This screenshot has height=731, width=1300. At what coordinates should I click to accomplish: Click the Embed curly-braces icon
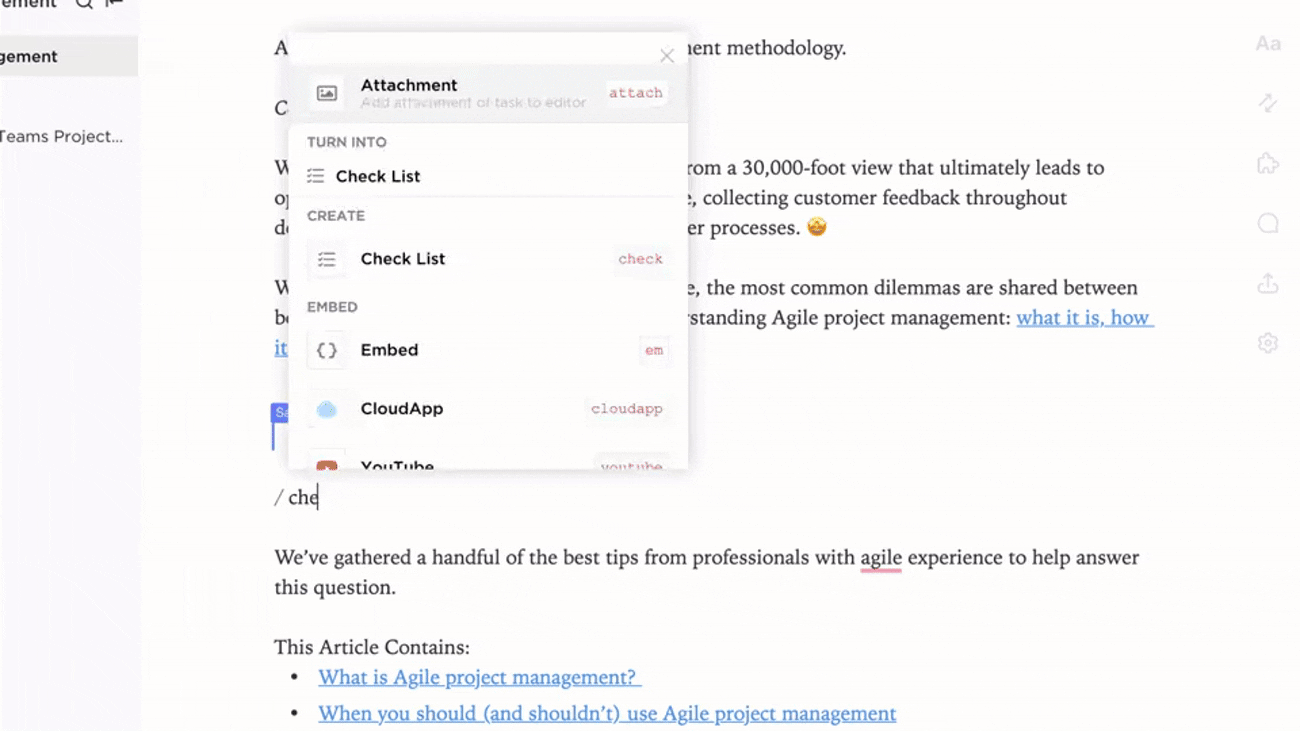coord(327,350)
